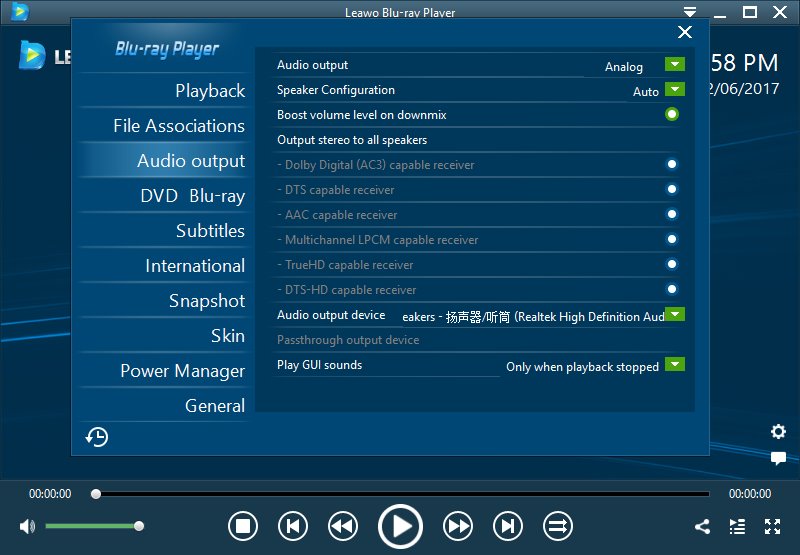Click the Passthrough output device row

(476, 340)
